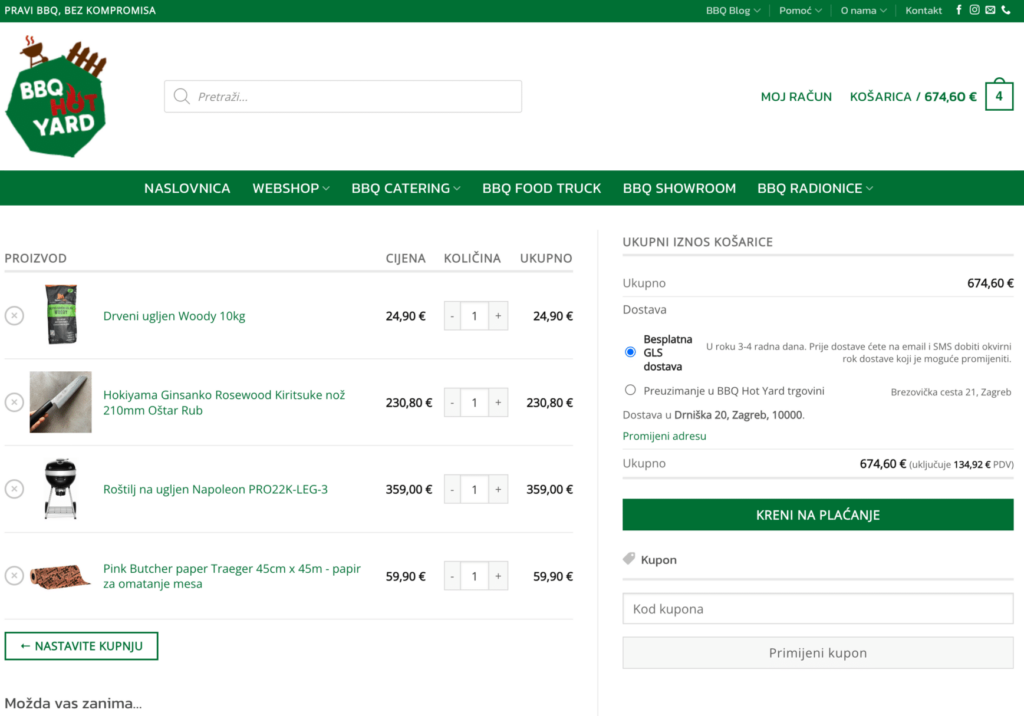Click quantity field for Napoleon grill
This screenshot has height=716, width=1024.
pos(475,490)
